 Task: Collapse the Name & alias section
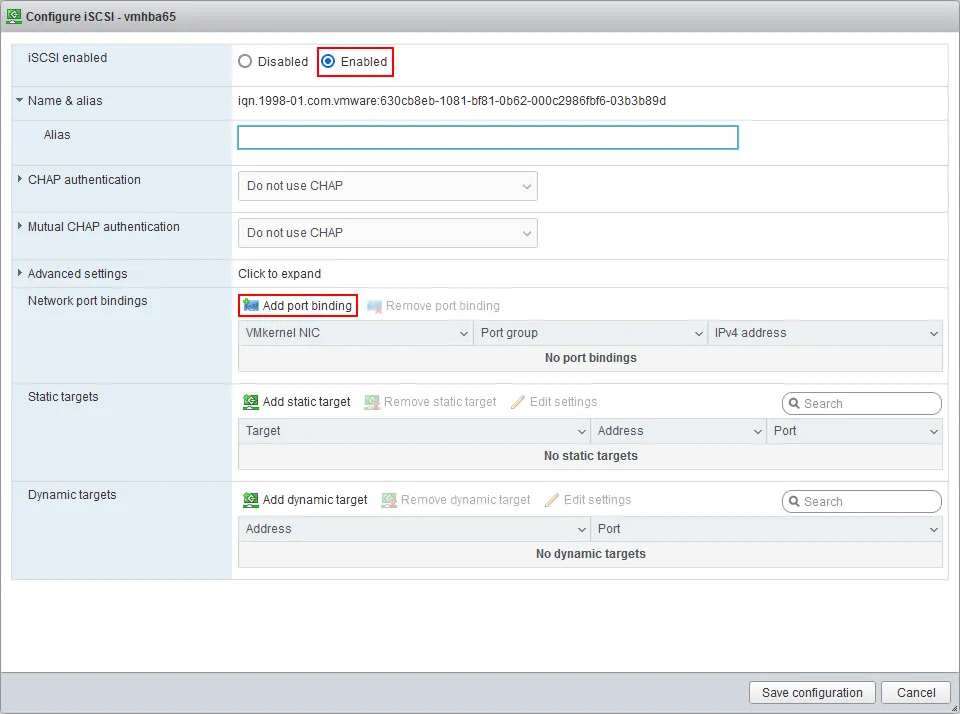click(x=19, y=101)
